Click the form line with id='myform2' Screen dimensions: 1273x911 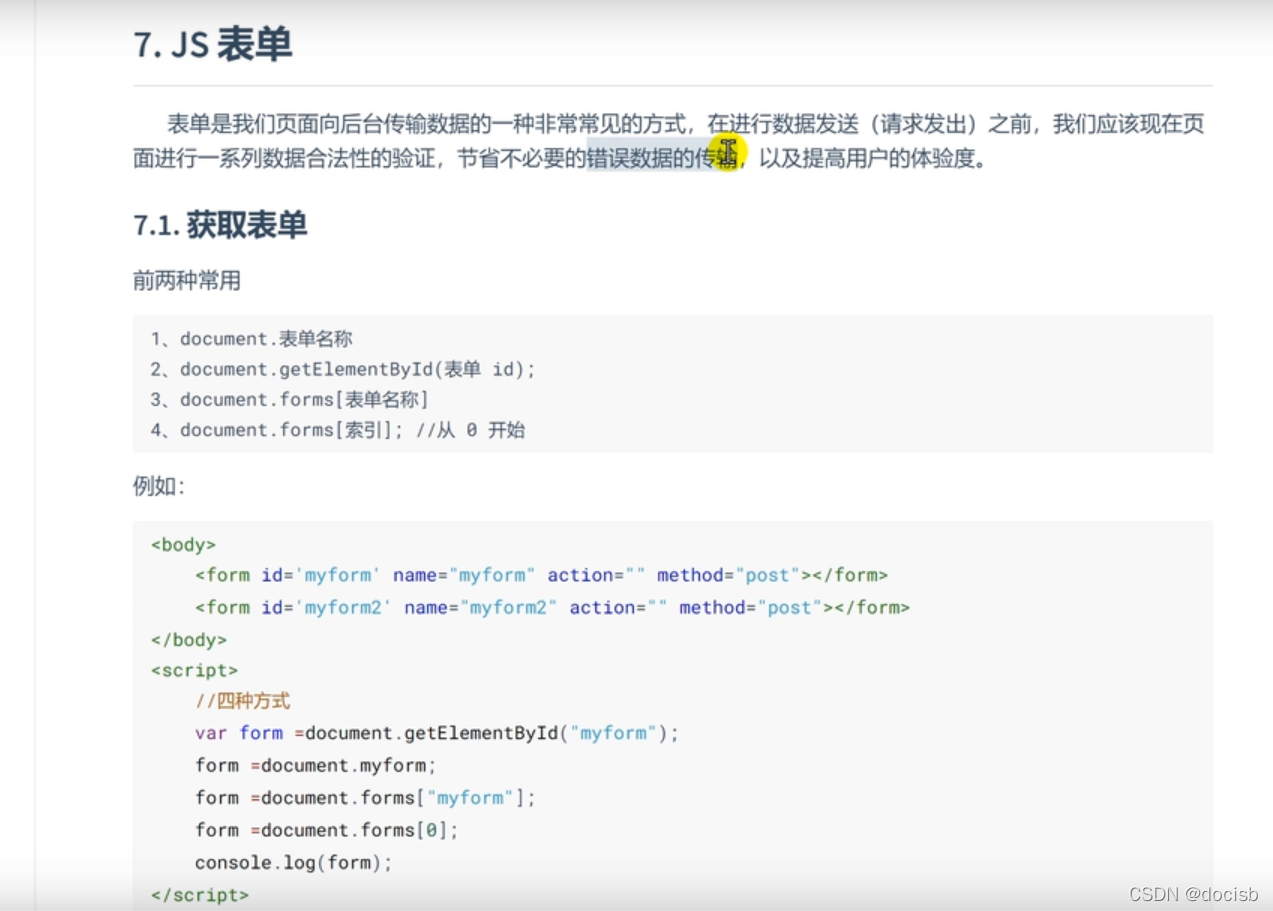tap(553, 607)
